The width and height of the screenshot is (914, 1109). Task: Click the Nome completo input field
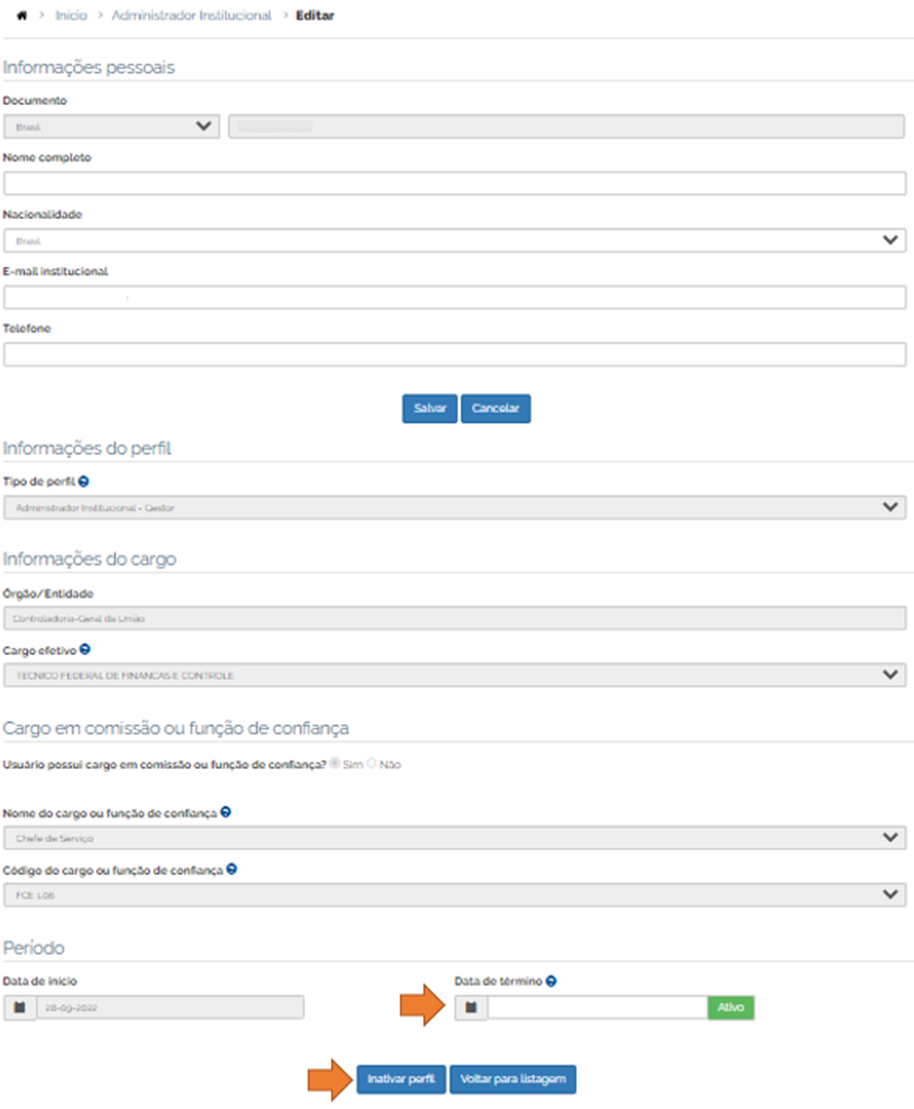455,184
